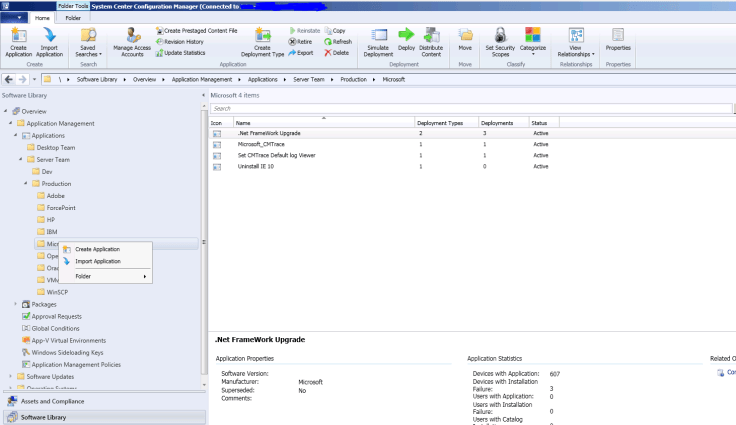Choose Import Application from context menu
736x425 pixels.
pos(98,262)
